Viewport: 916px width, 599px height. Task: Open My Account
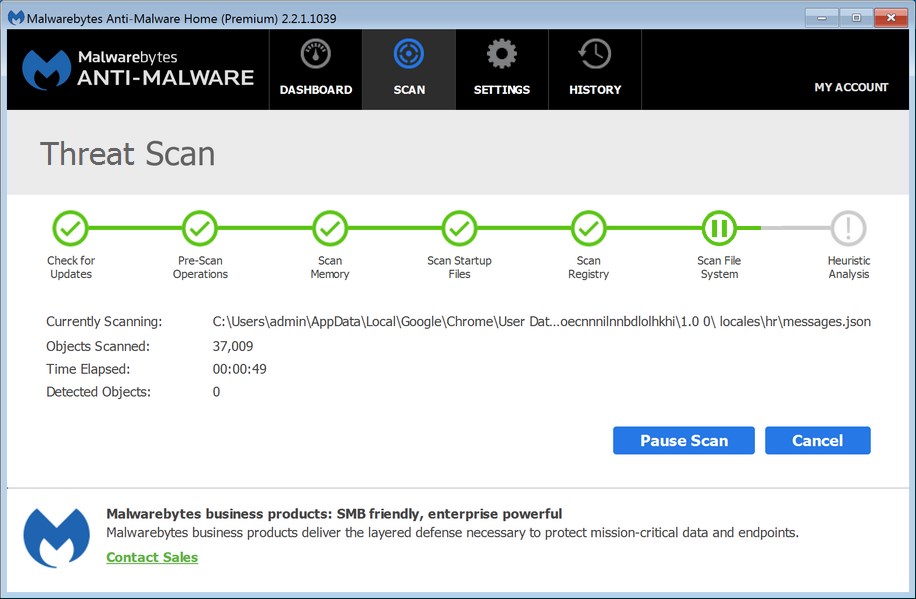click(x=851, y=87)
